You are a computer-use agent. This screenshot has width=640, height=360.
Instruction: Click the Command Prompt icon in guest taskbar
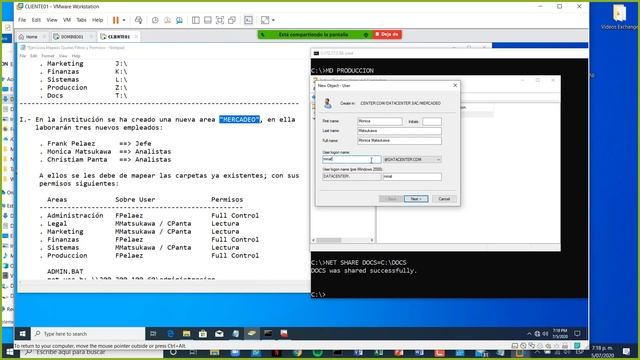pyautogui.click(x=268, y=334)
